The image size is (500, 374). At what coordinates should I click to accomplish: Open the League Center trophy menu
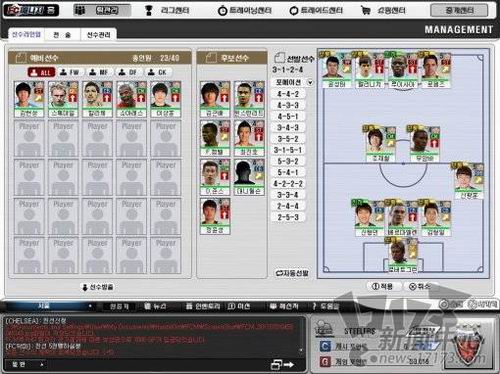pyautogui.click(x=167, y=11)
